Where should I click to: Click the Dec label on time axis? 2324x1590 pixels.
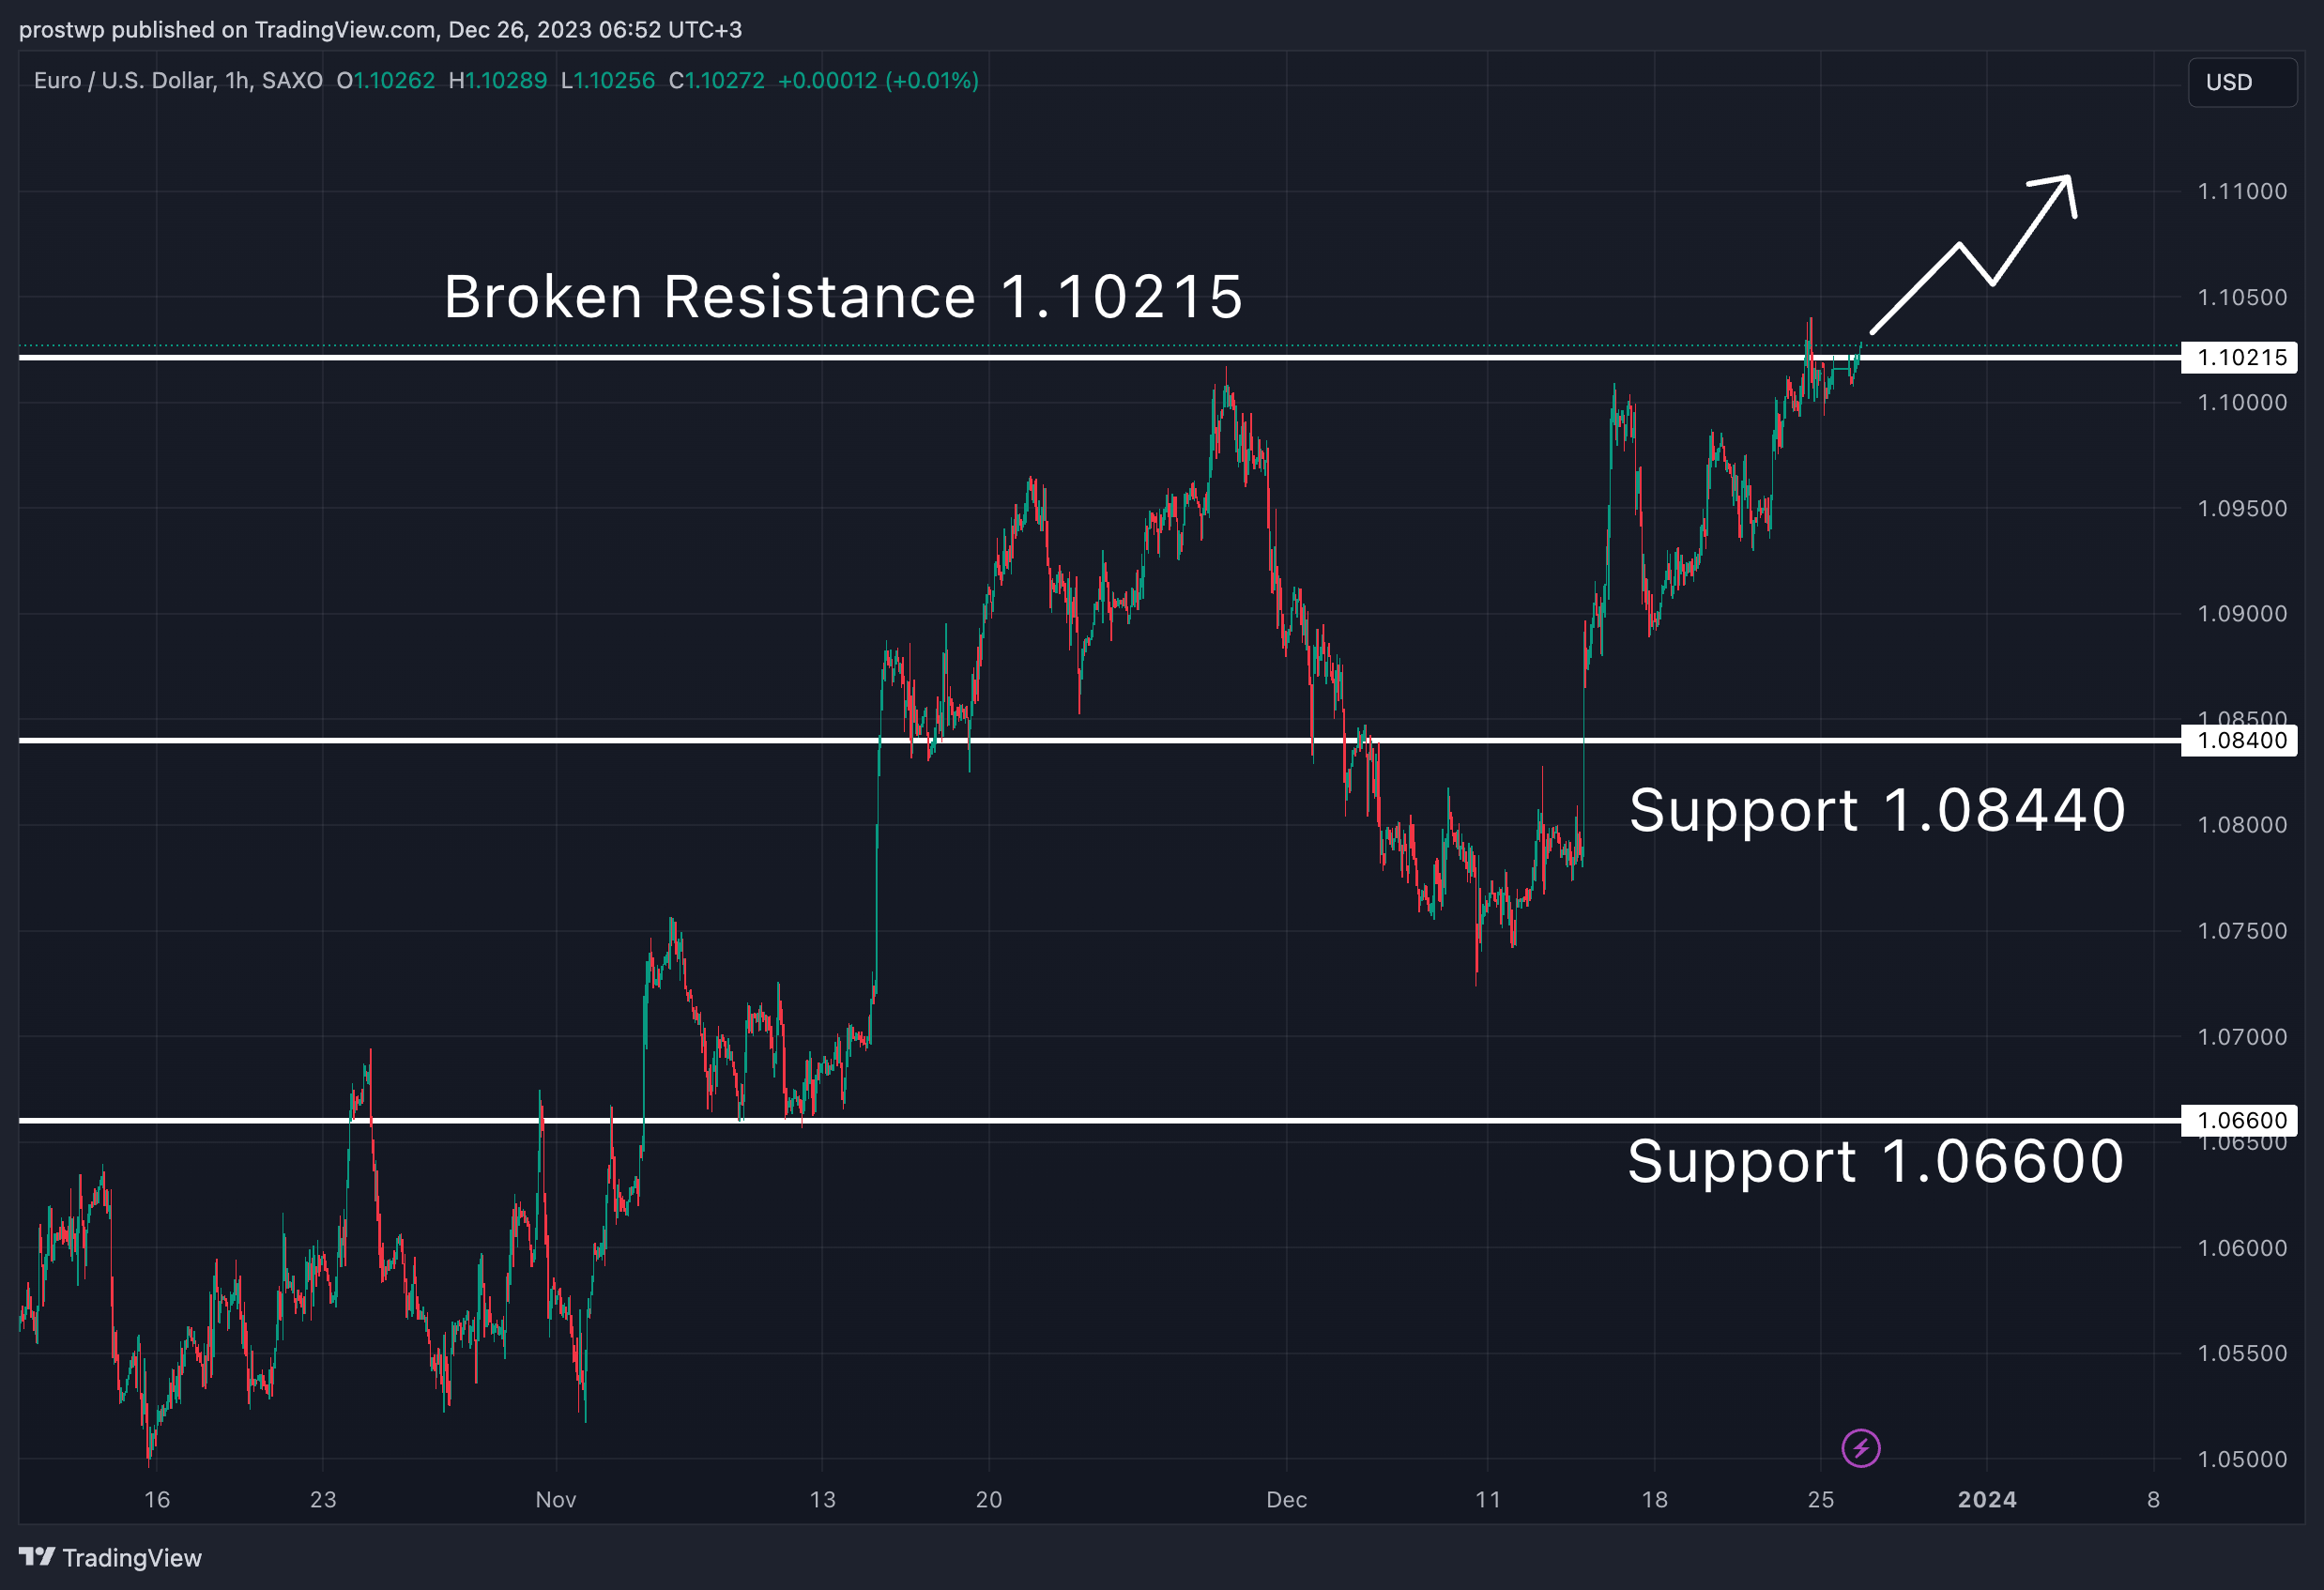click(x=1286, y=1499)
